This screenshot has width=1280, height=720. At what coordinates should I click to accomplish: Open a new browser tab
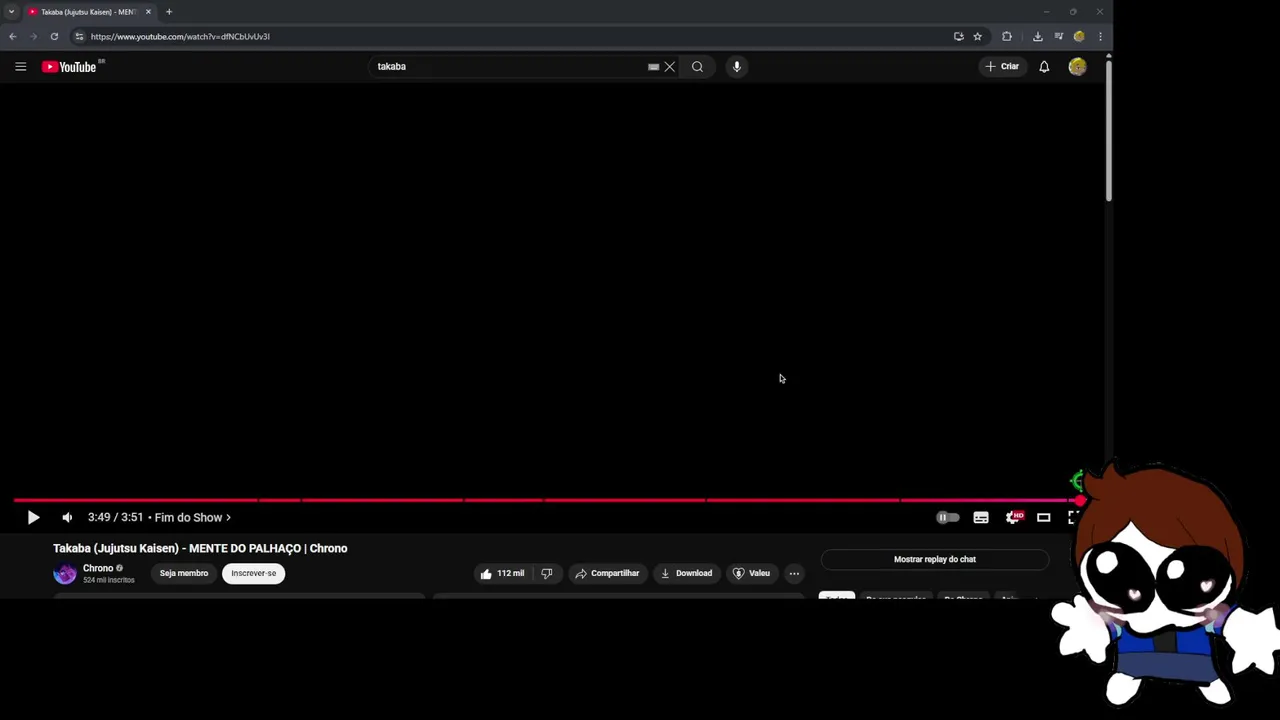tap(169, 12)
